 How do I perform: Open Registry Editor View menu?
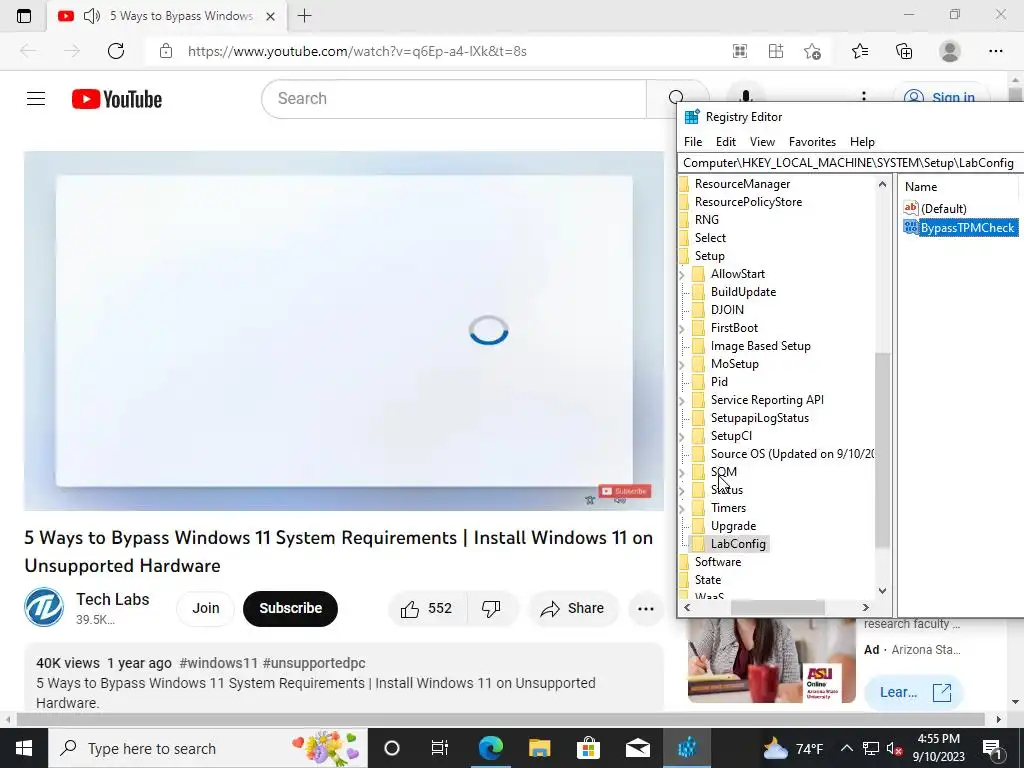tap(761, 142)
